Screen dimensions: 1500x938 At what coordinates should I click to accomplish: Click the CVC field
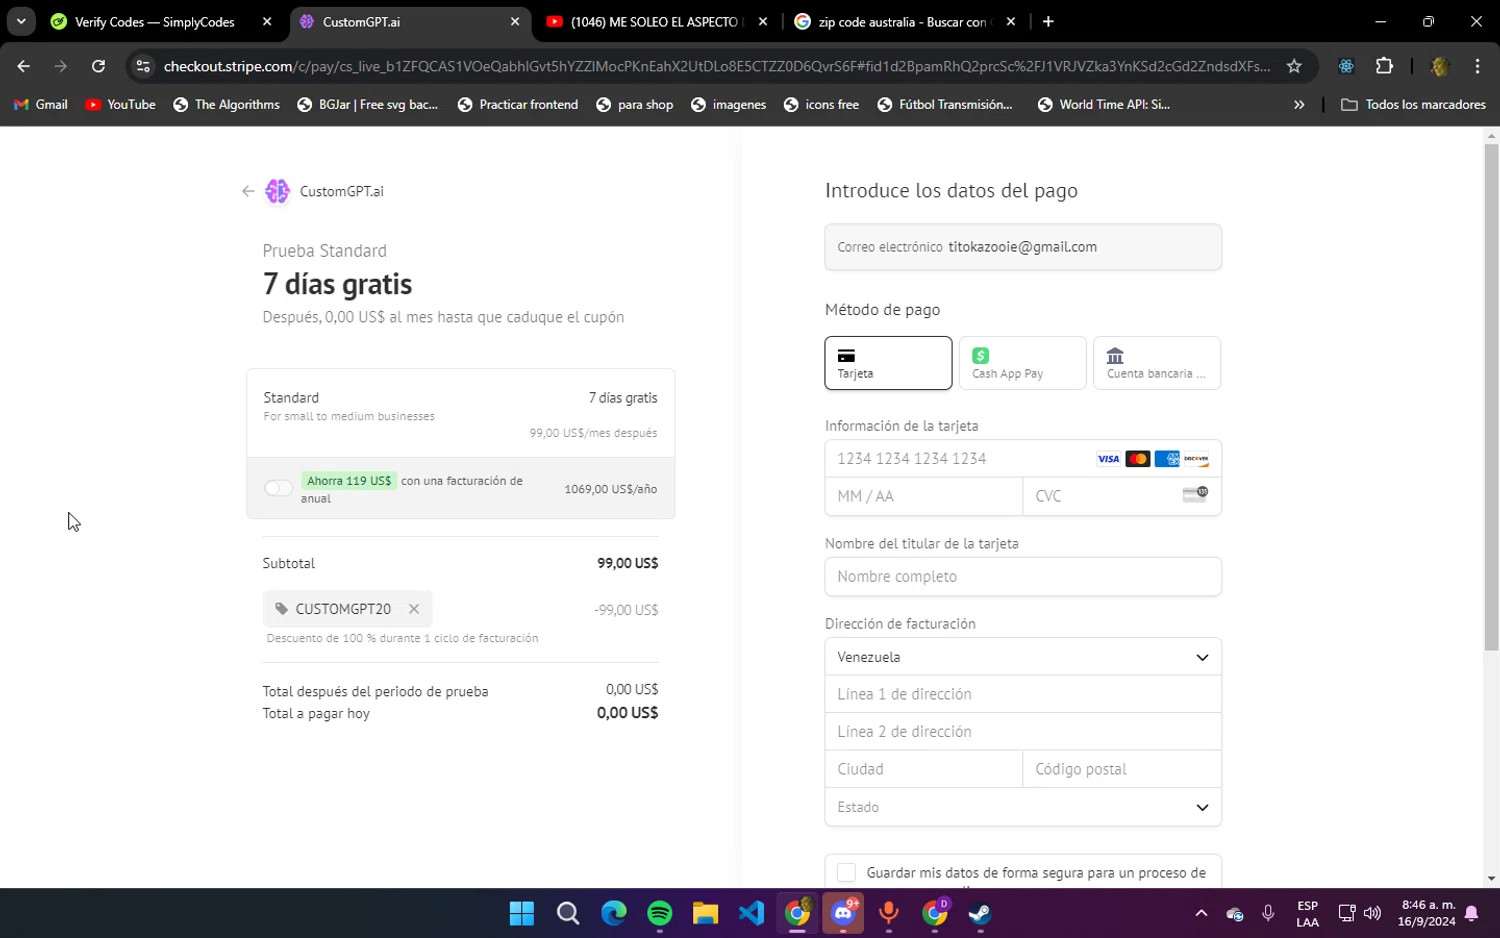point(1122,496)
